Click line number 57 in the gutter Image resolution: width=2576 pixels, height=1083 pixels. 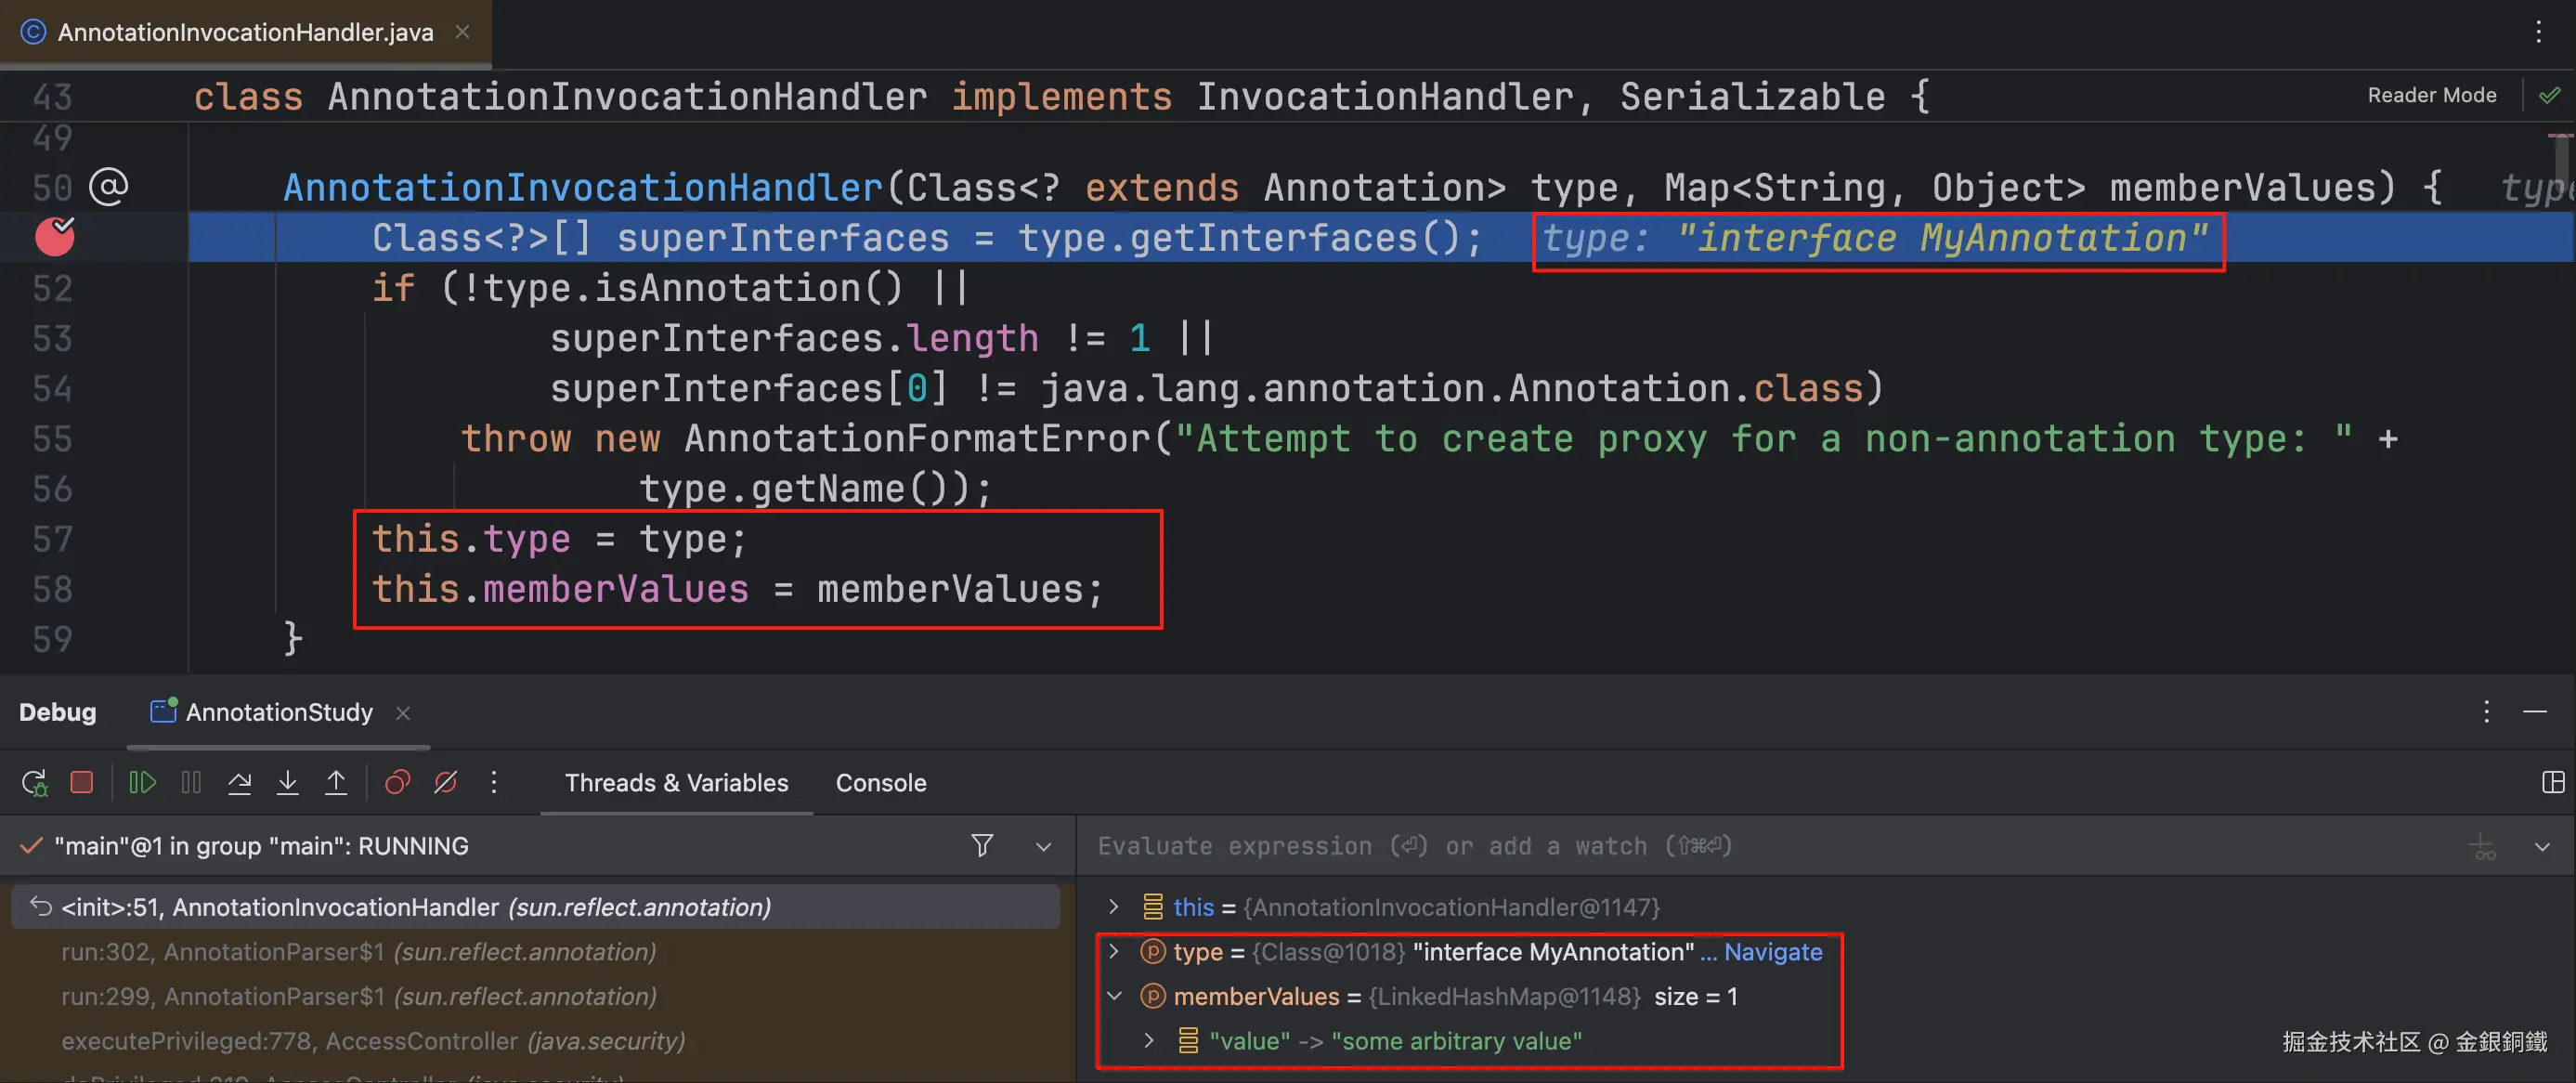click(52, 540)
